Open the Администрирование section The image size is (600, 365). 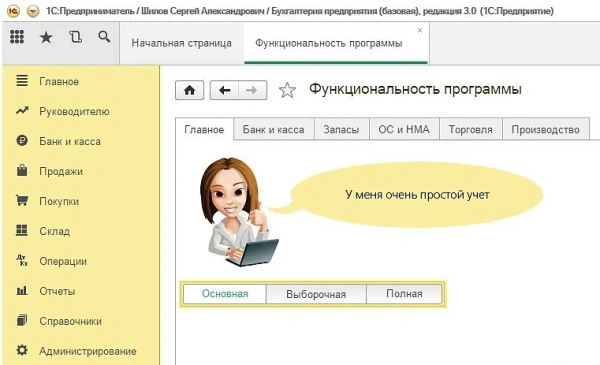pyautogui.click(x=81, y=351)
